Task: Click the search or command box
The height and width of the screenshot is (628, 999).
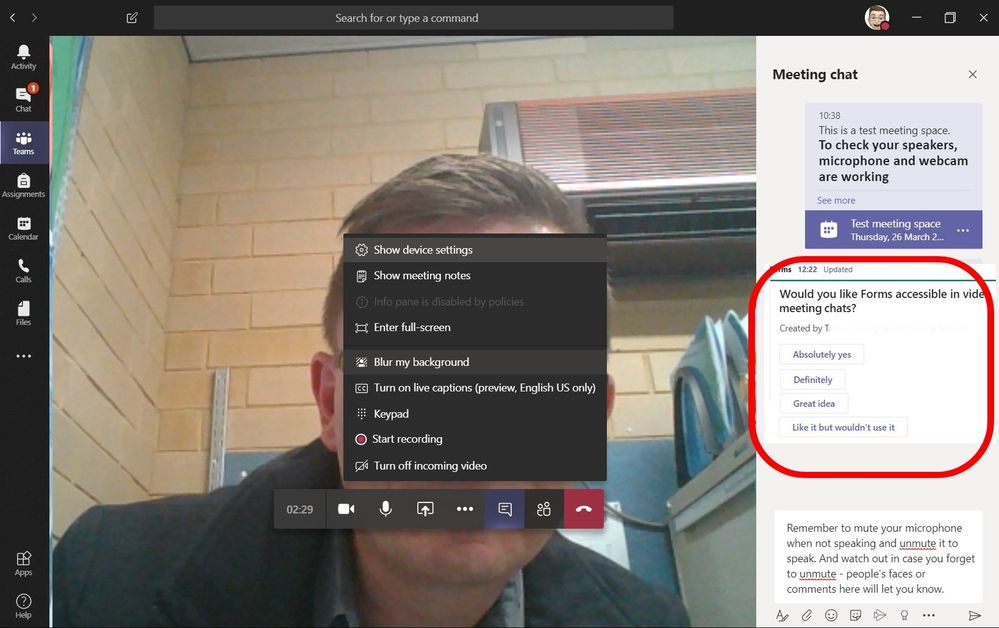Action: (x=413, y=18)
